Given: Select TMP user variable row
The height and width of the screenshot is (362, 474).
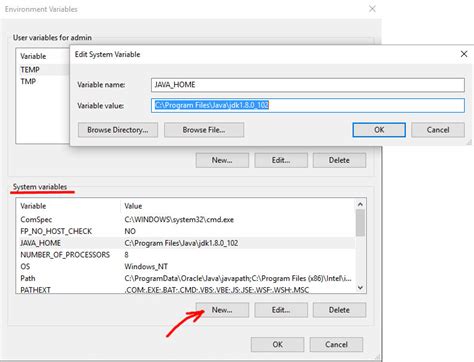Looking at the screenshot, I should [x=43, y=81].
